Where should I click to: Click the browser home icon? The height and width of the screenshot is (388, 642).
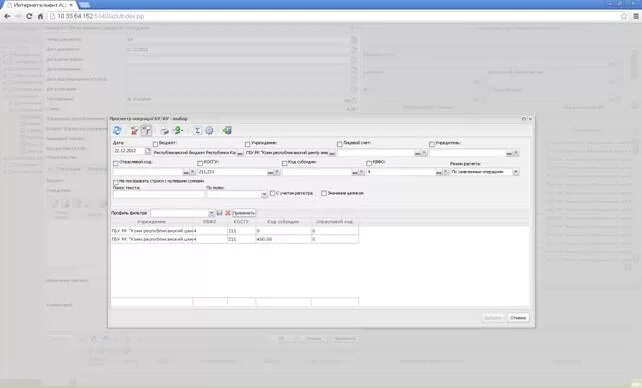(x=40, y=16)
